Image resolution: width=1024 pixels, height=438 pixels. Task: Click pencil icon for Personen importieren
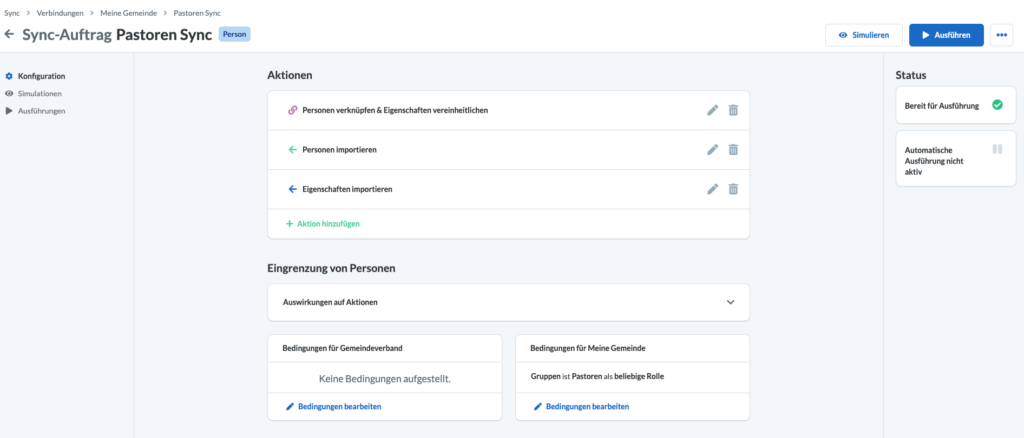pyautogui.click(x=712, y=149)
